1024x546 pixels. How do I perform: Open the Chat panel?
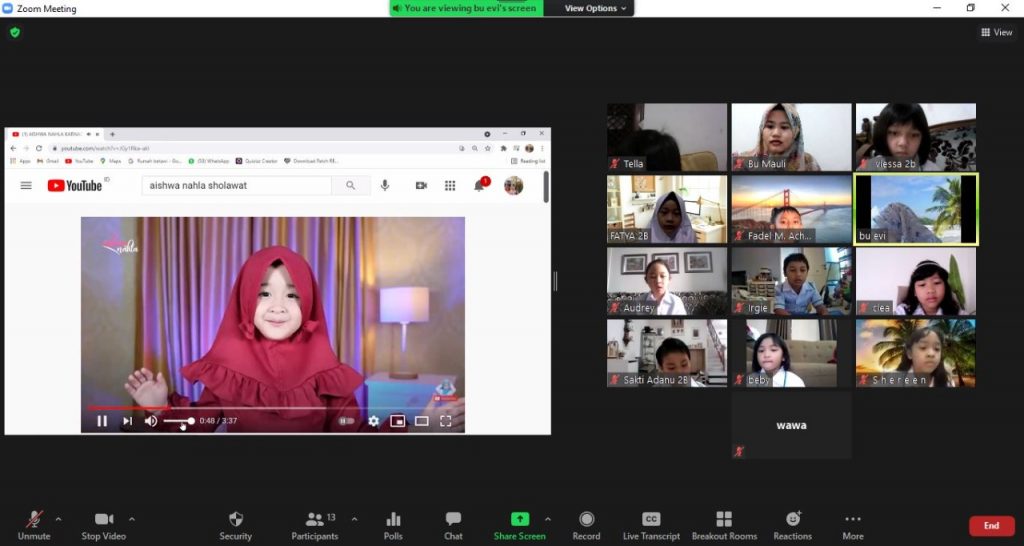[453, 520]
